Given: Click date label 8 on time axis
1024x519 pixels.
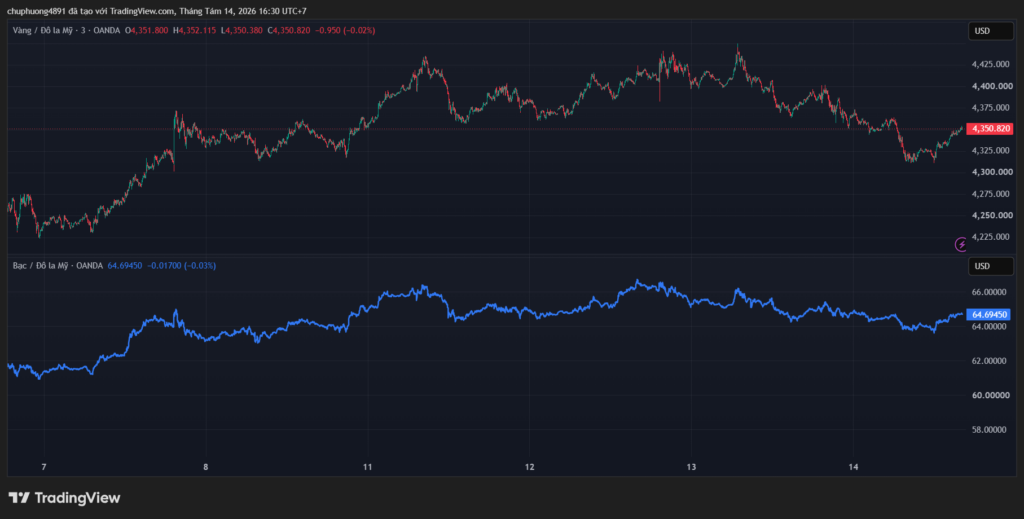Looking at the screenshot, I should tap(206, 467).
